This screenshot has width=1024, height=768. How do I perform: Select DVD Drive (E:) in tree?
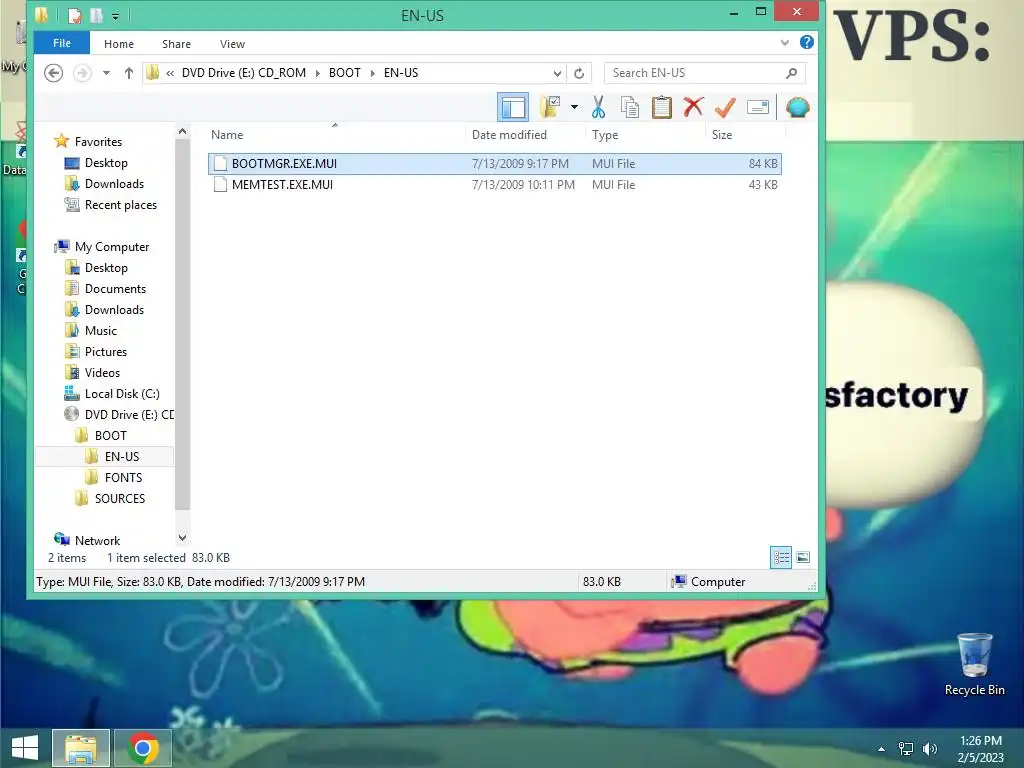click(129, 414)
